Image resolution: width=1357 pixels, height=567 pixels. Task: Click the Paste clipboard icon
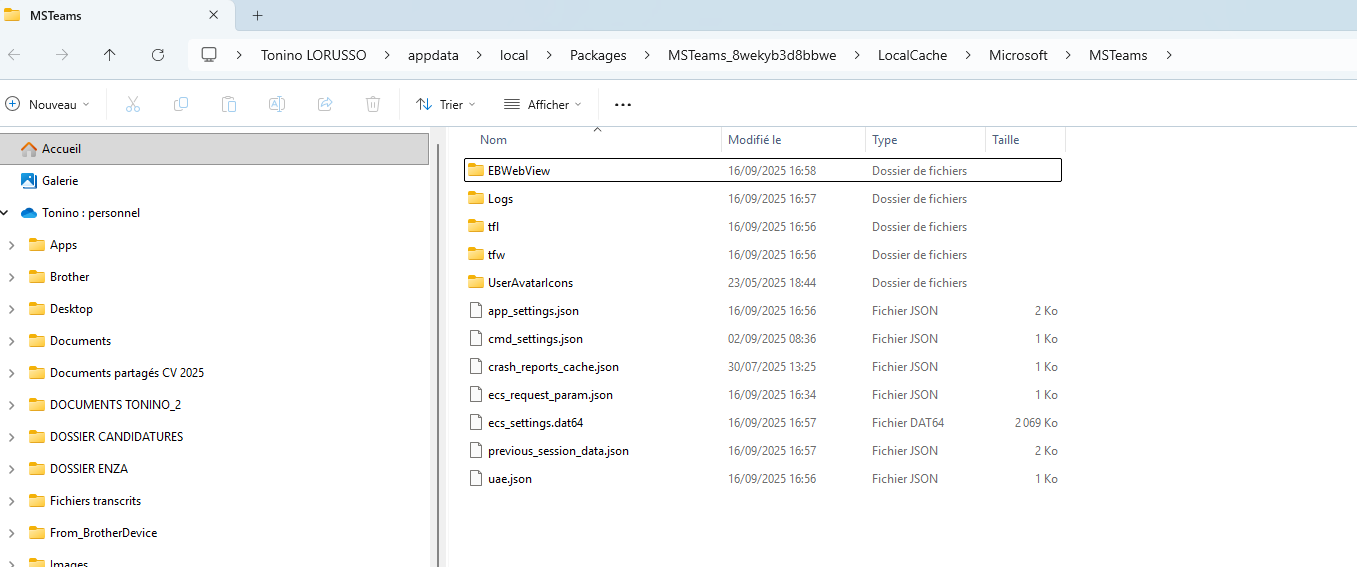[228, 104]
